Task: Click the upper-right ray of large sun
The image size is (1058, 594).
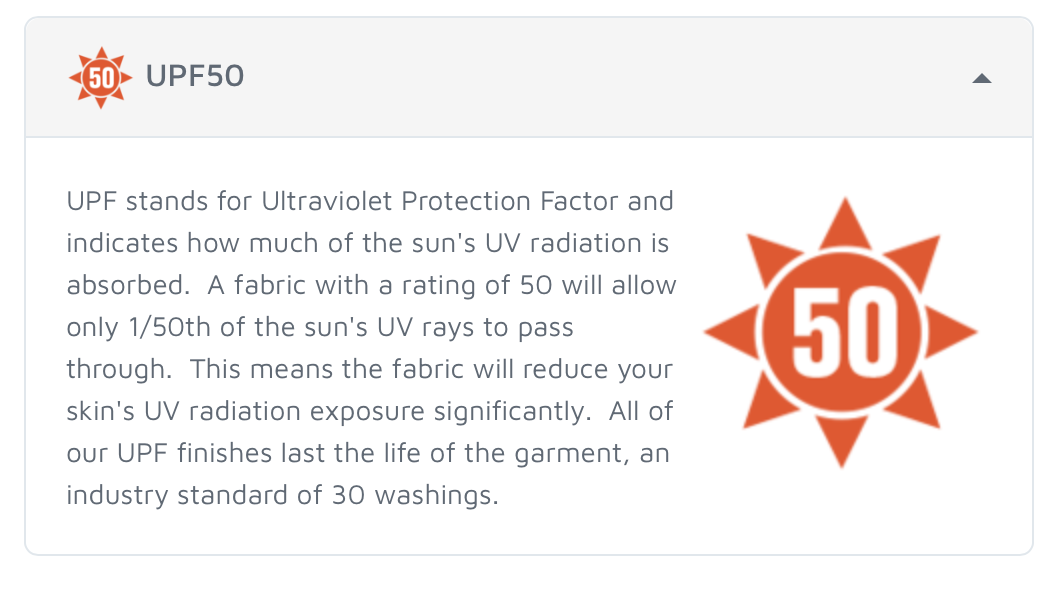Action: click(916, 259)
